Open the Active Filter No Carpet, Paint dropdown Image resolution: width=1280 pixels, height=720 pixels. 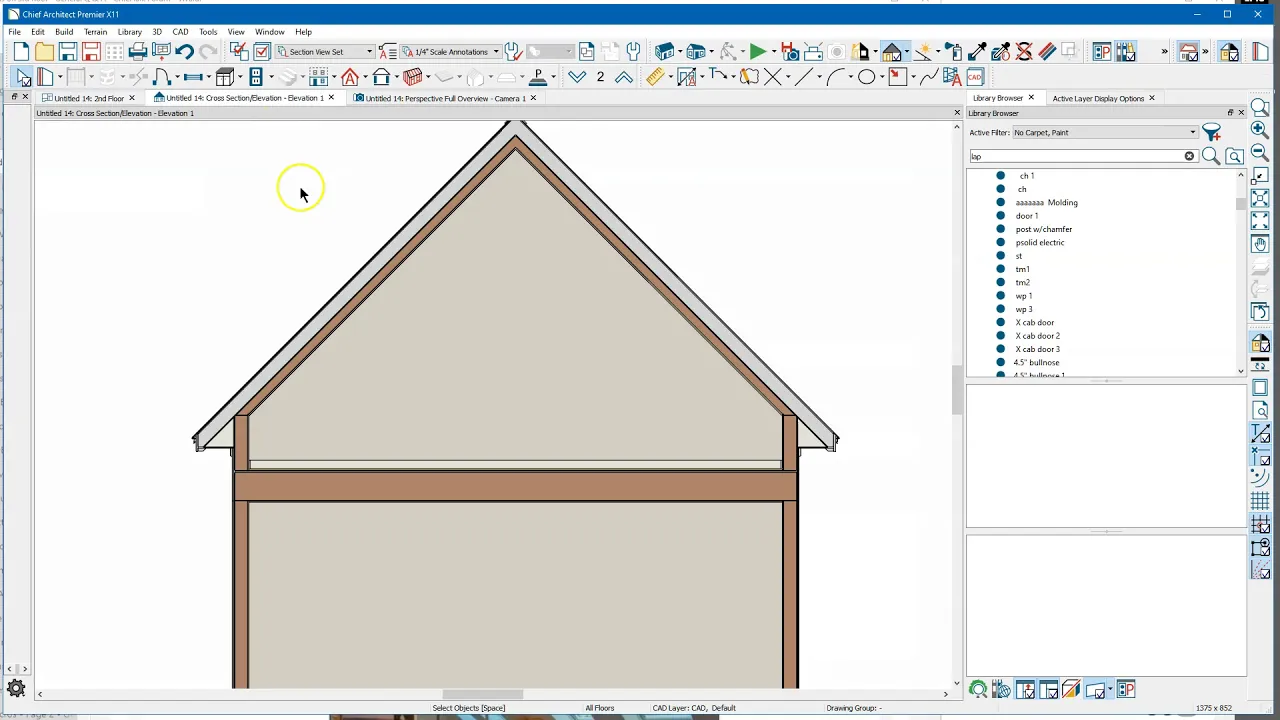[x=1104, y=132]
